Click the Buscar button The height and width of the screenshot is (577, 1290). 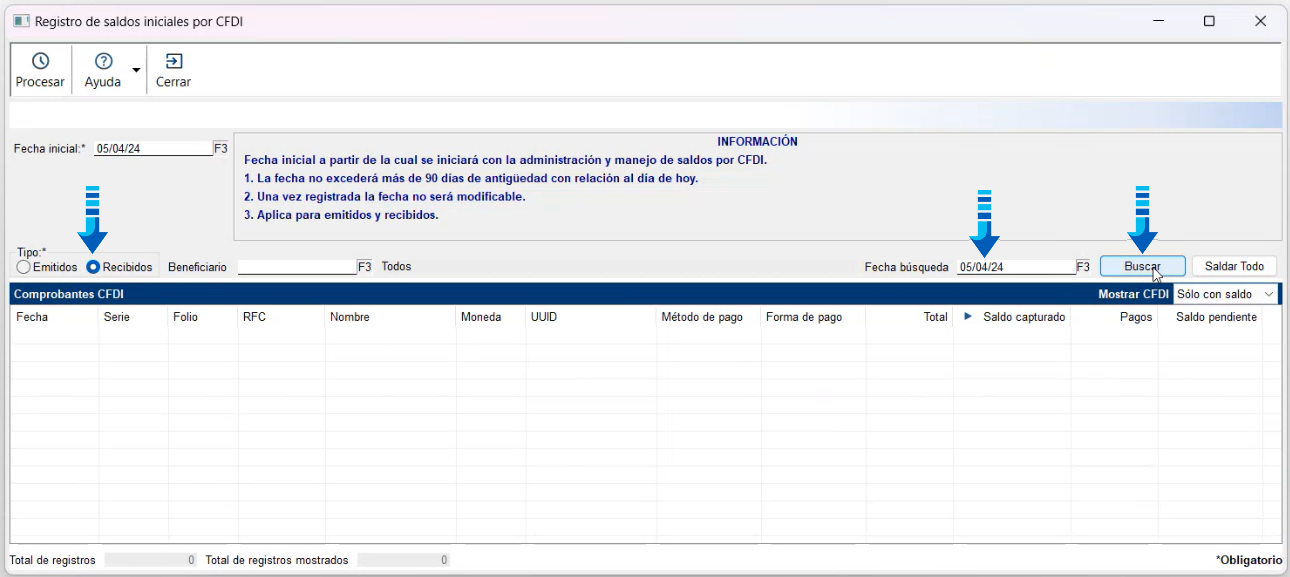(1143, 267)
